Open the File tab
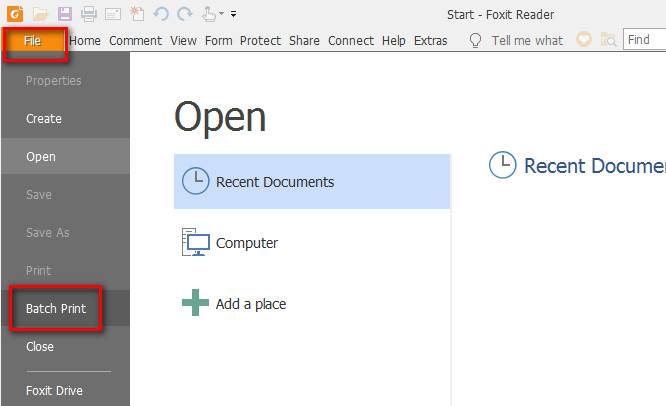 (33, 41)
